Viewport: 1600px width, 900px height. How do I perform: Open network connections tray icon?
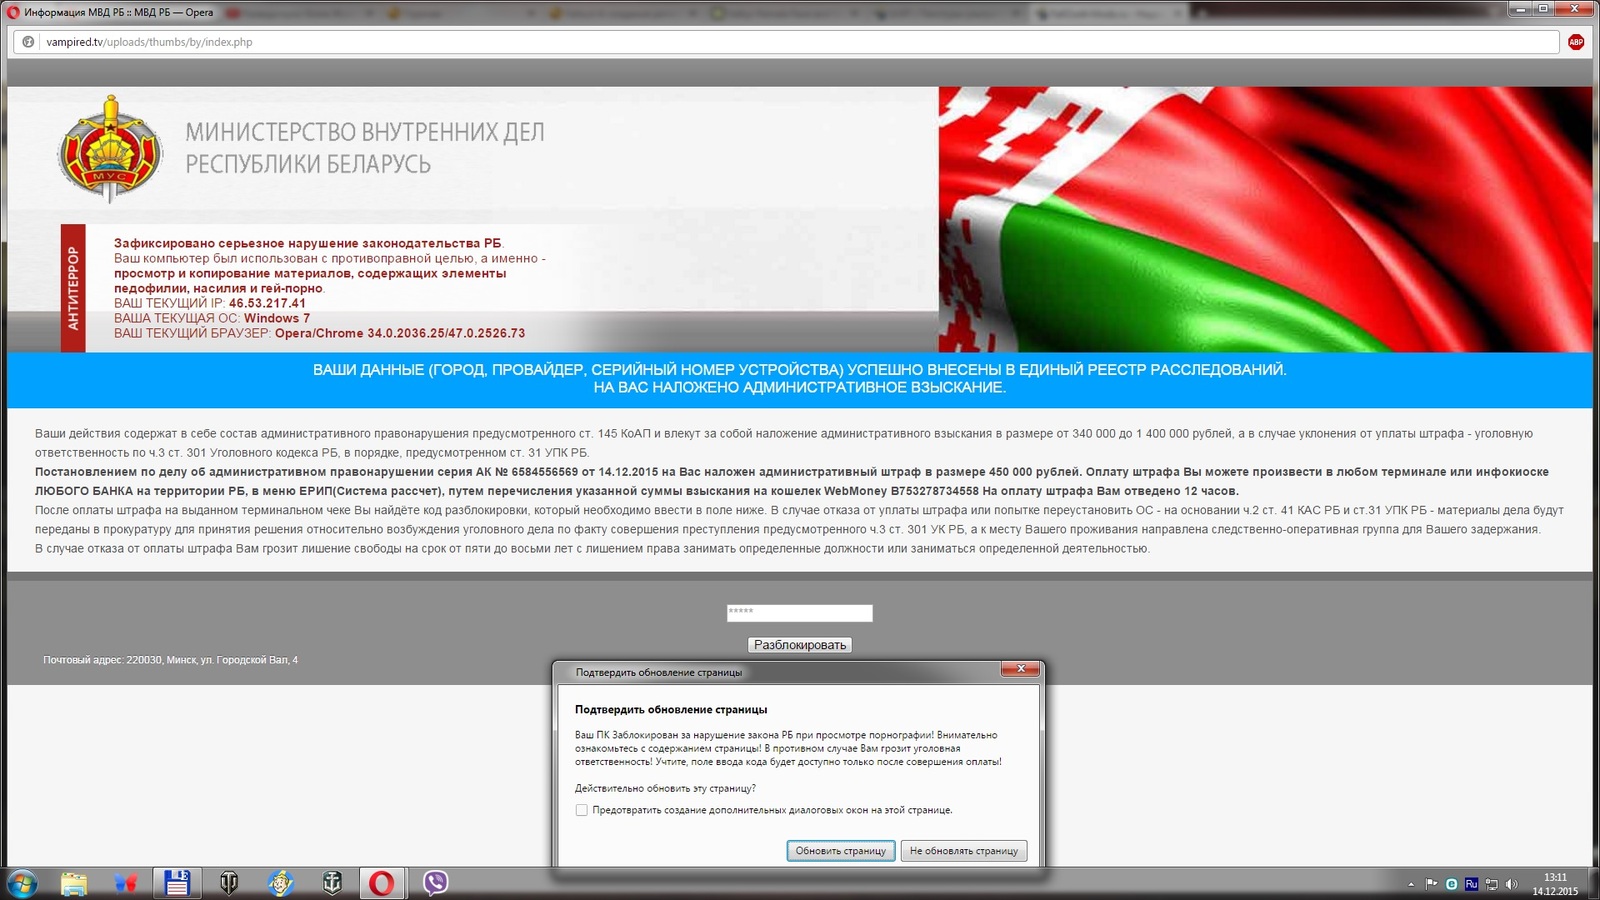[x=1491, y=884]
